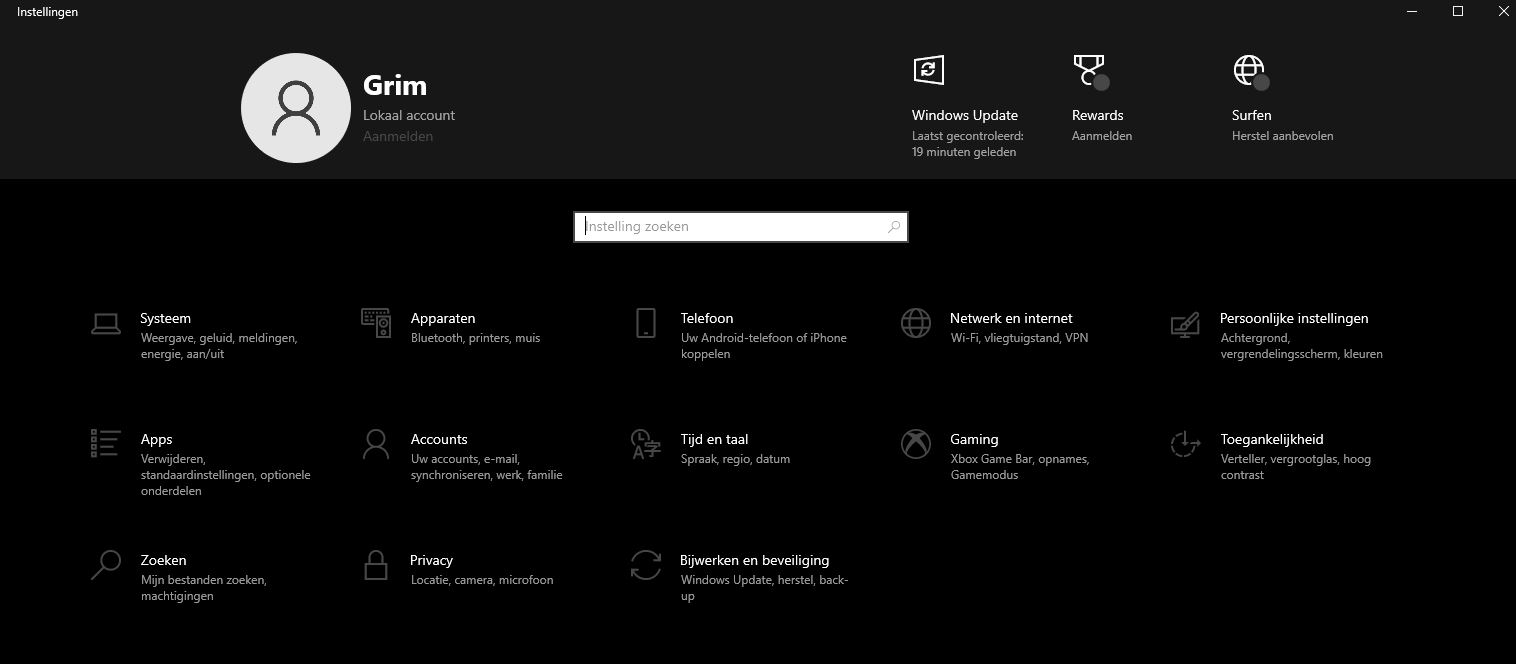Viewport: 1516px width, 664px height.
Task: Click 'Spraak, regio, datum' description
Action: pos(736,459)
